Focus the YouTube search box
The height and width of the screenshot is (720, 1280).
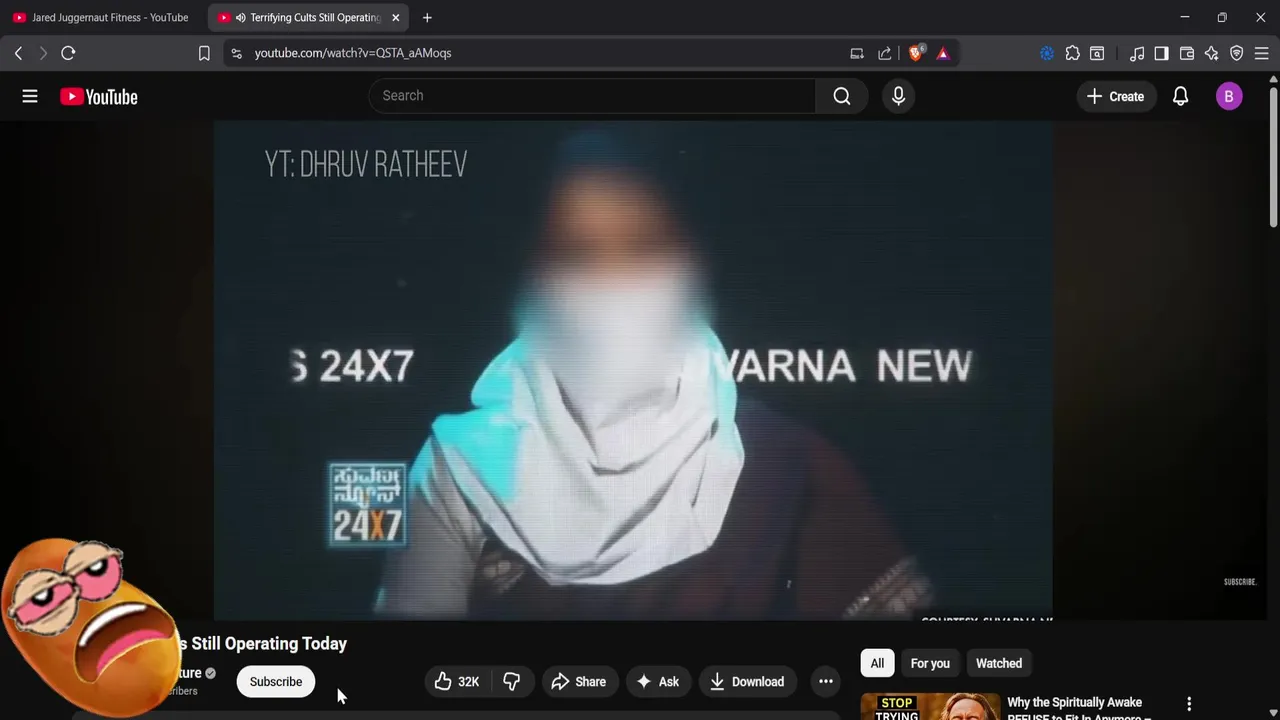tap(592, 96)
